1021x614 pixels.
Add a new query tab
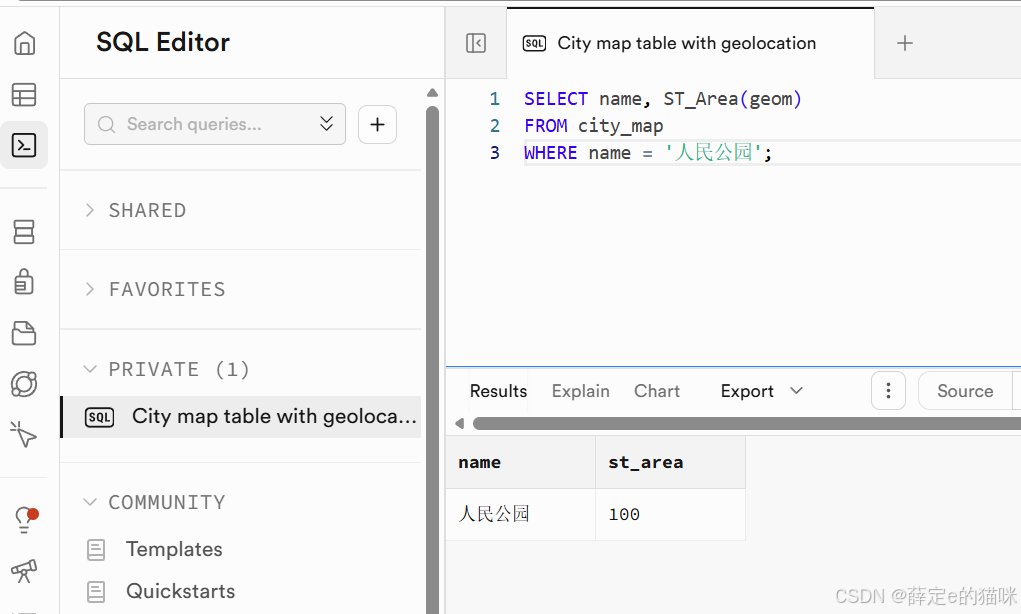[904, 43]
